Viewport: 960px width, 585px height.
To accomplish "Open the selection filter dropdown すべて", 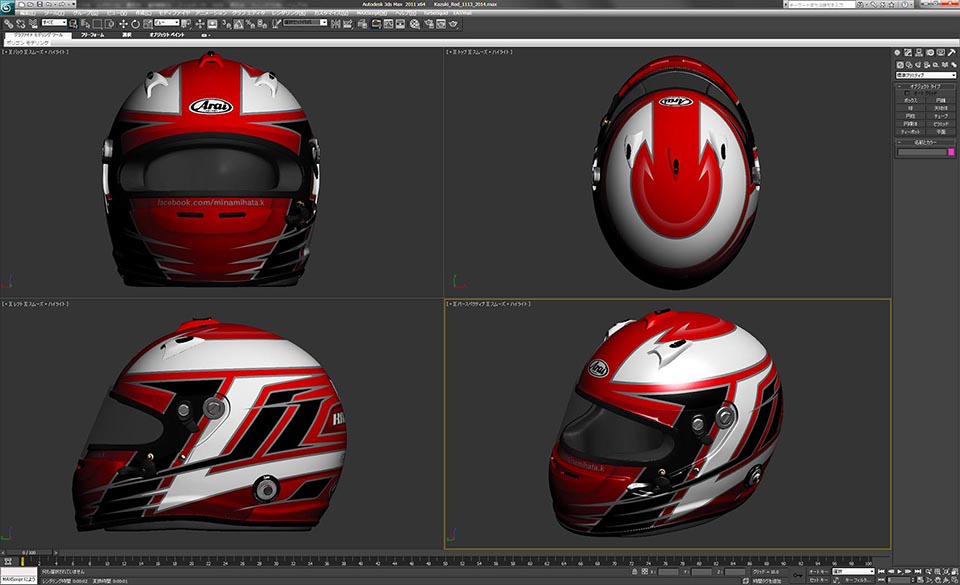I will pyautogui.click(x=54, y=23).
